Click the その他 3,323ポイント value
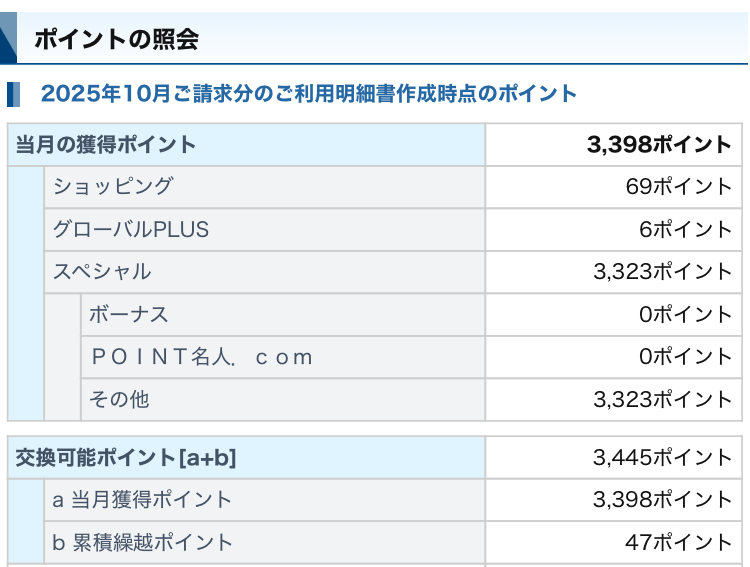Image resolution: width=750 pixels, height=567 pixels. click(662, 399)
